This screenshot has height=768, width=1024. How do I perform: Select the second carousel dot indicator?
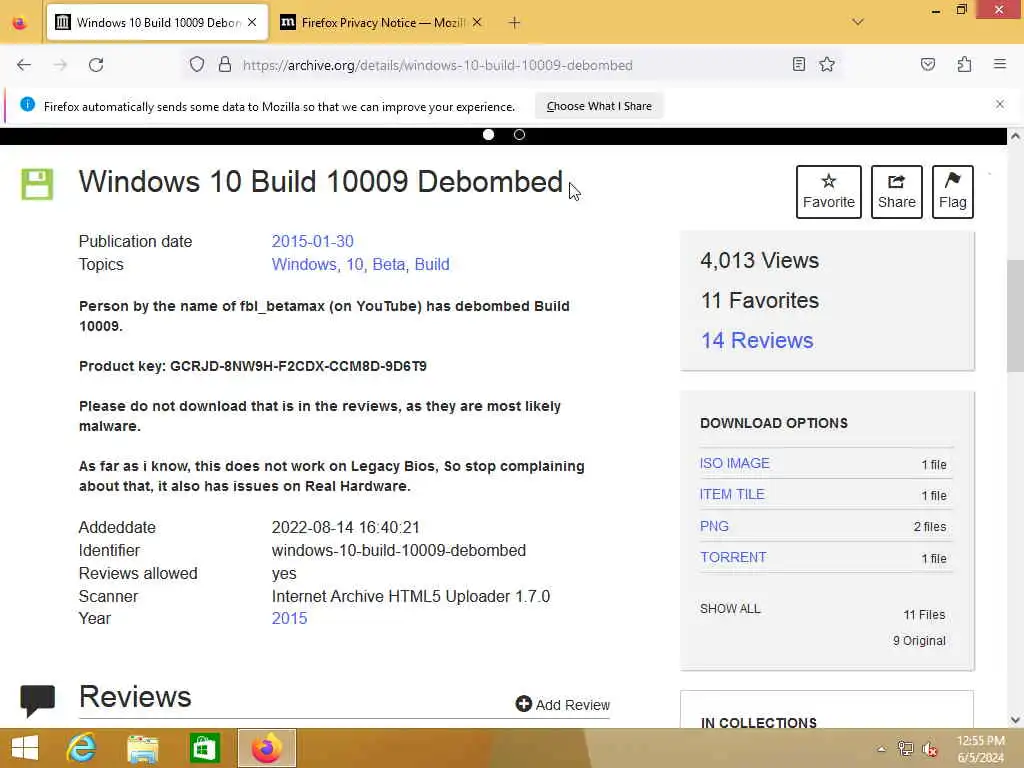[519, 135]
